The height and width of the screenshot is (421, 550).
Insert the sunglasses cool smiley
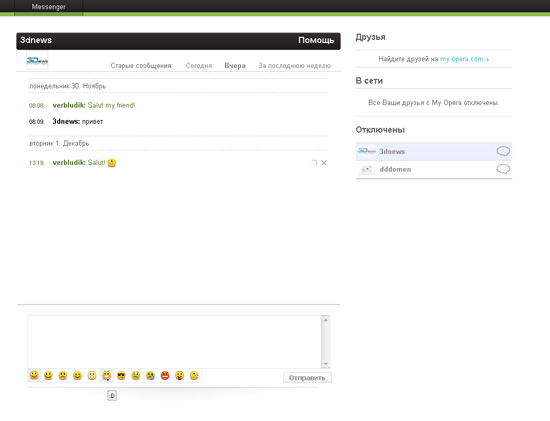(x=121, y=376)
